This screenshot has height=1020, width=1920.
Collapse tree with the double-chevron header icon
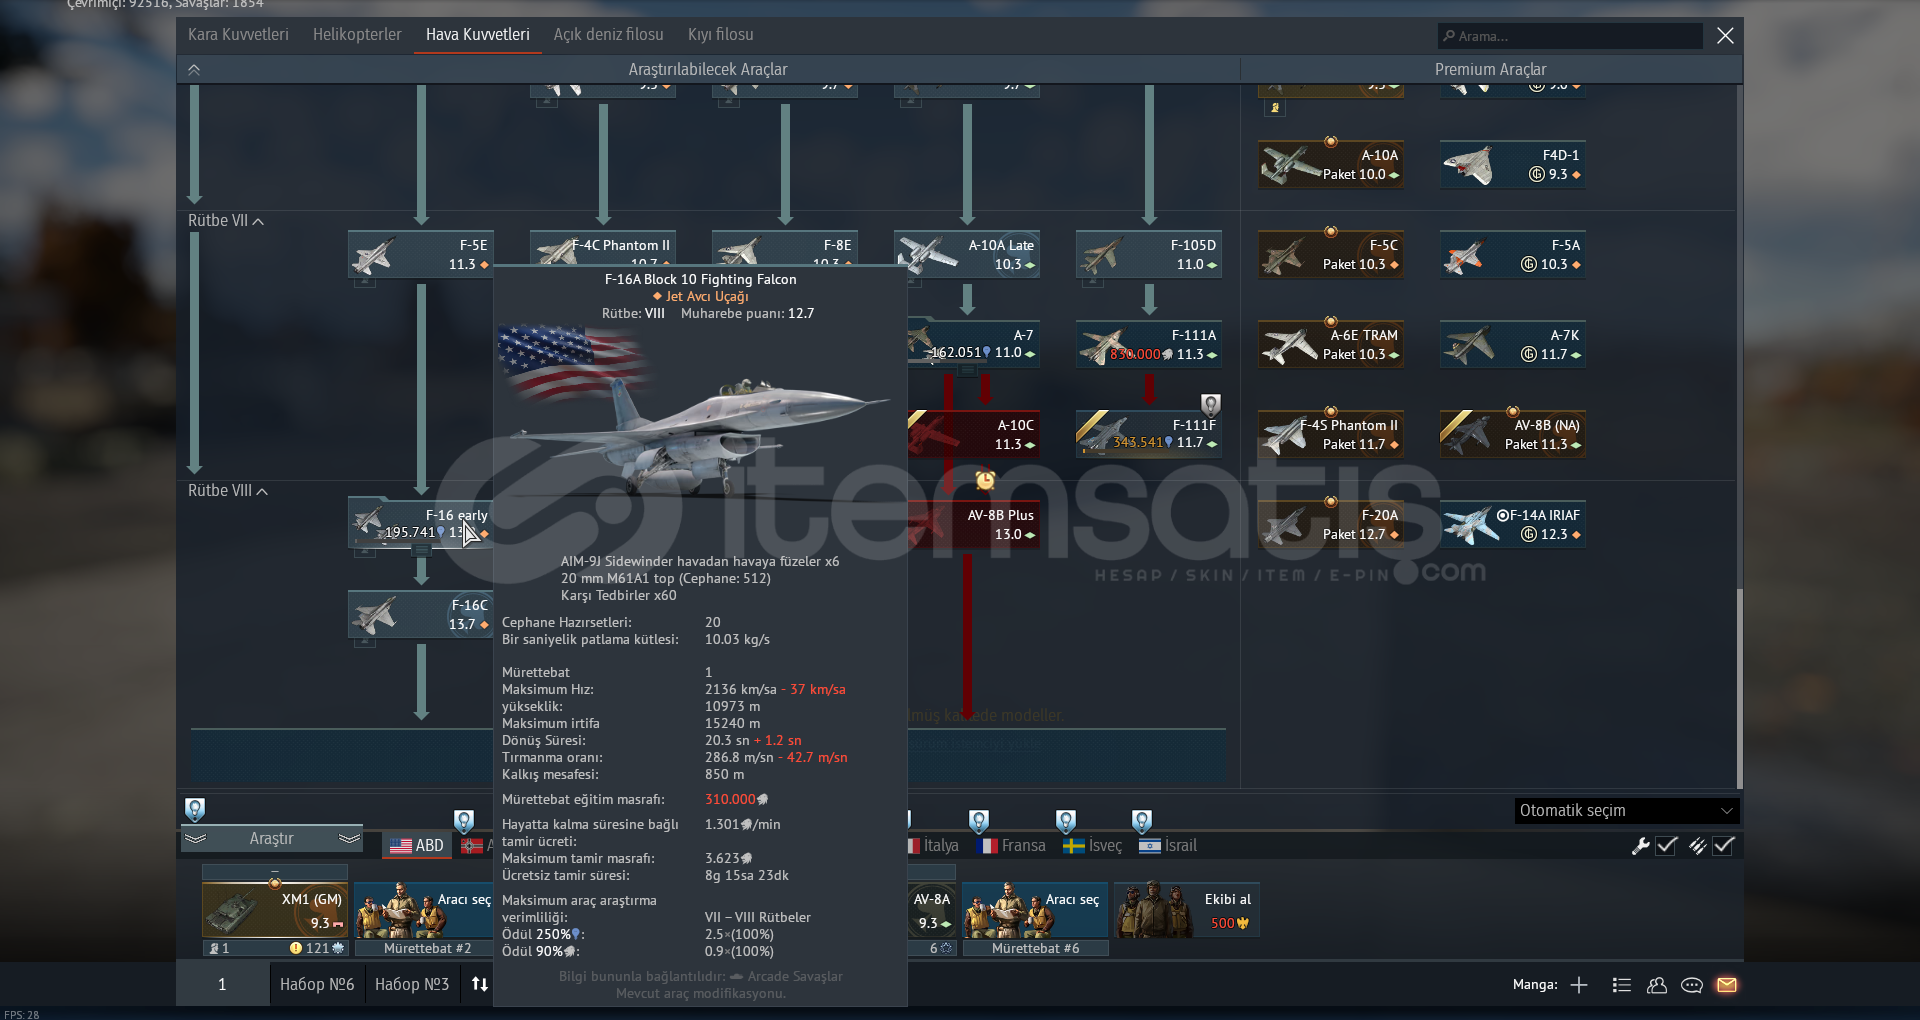(x=194, y=70)
